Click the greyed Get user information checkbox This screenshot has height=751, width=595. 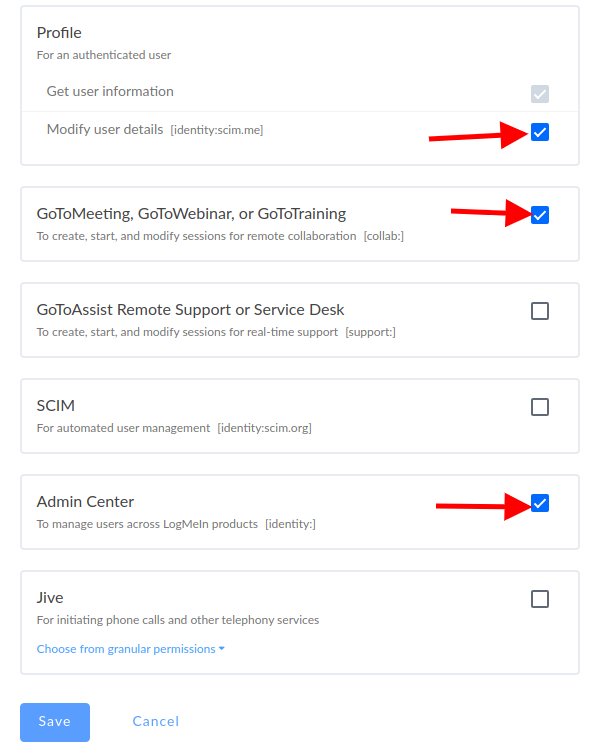click(x=539, y=94)
